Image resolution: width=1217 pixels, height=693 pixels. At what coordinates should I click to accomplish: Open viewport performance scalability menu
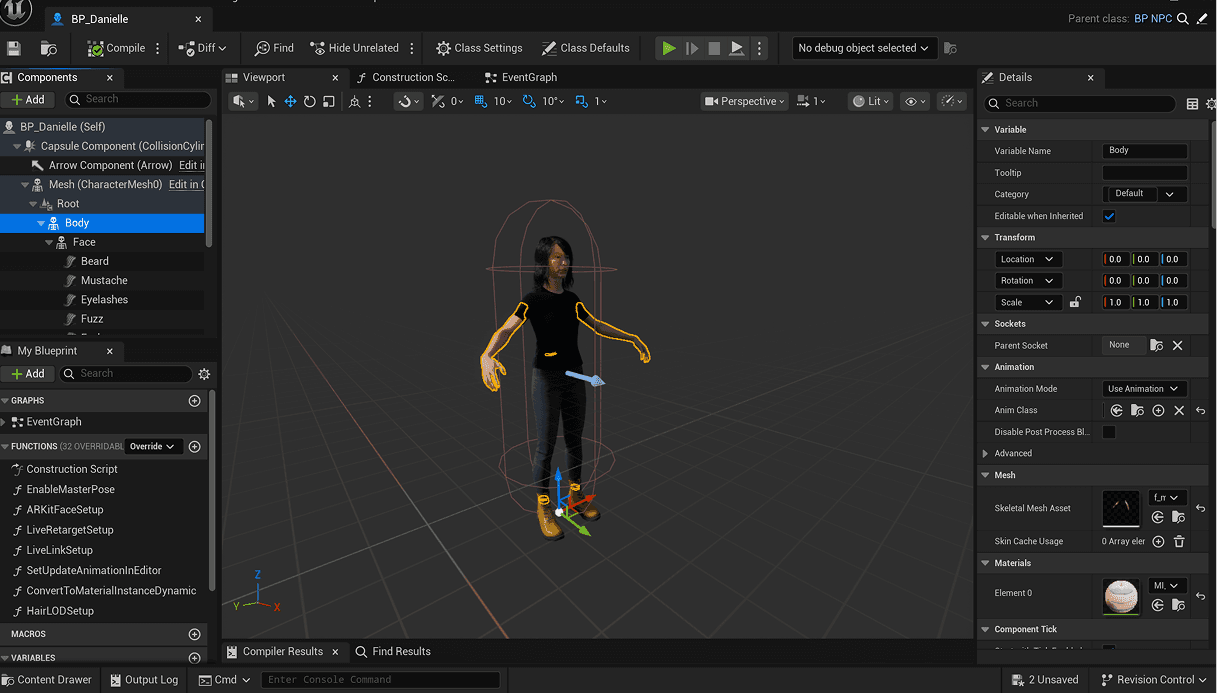pos(951,101)
